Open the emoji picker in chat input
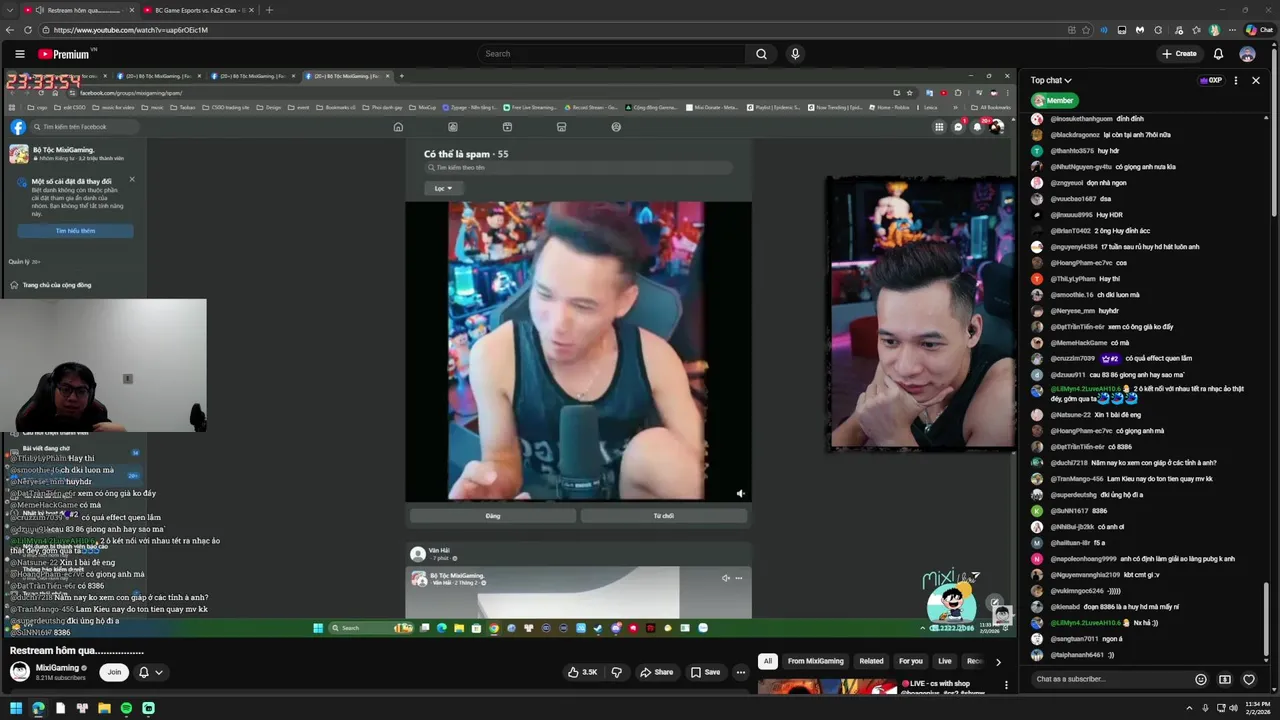1280x720 pixels. [1201, 679]
